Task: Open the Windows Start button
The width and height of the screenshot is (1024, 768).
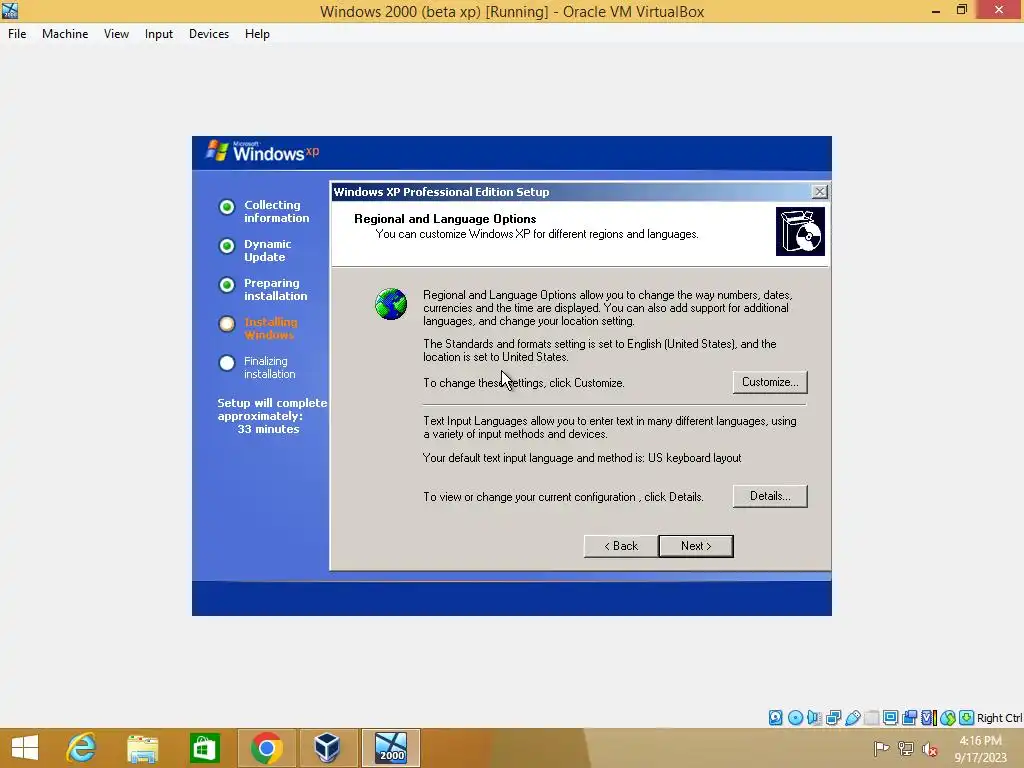Action: (x=25, y=748)
